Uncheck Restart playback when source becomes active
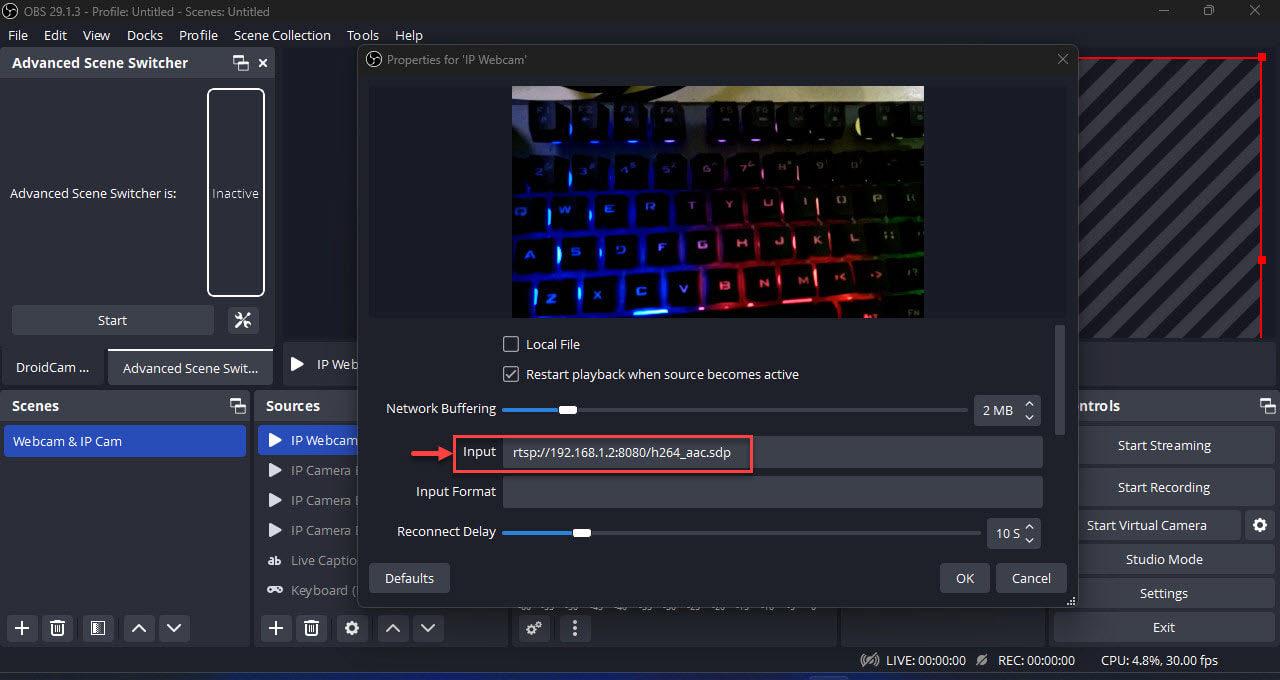This screenshot has width=1280, height=680. (511, 374)
